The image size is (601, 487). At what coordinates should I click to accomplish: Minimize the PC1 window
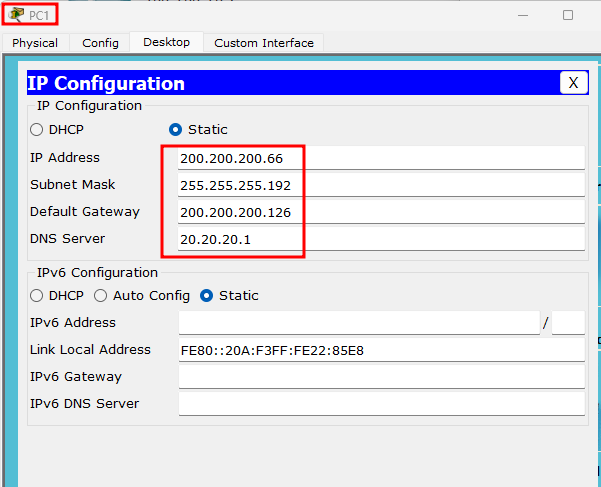523,15
